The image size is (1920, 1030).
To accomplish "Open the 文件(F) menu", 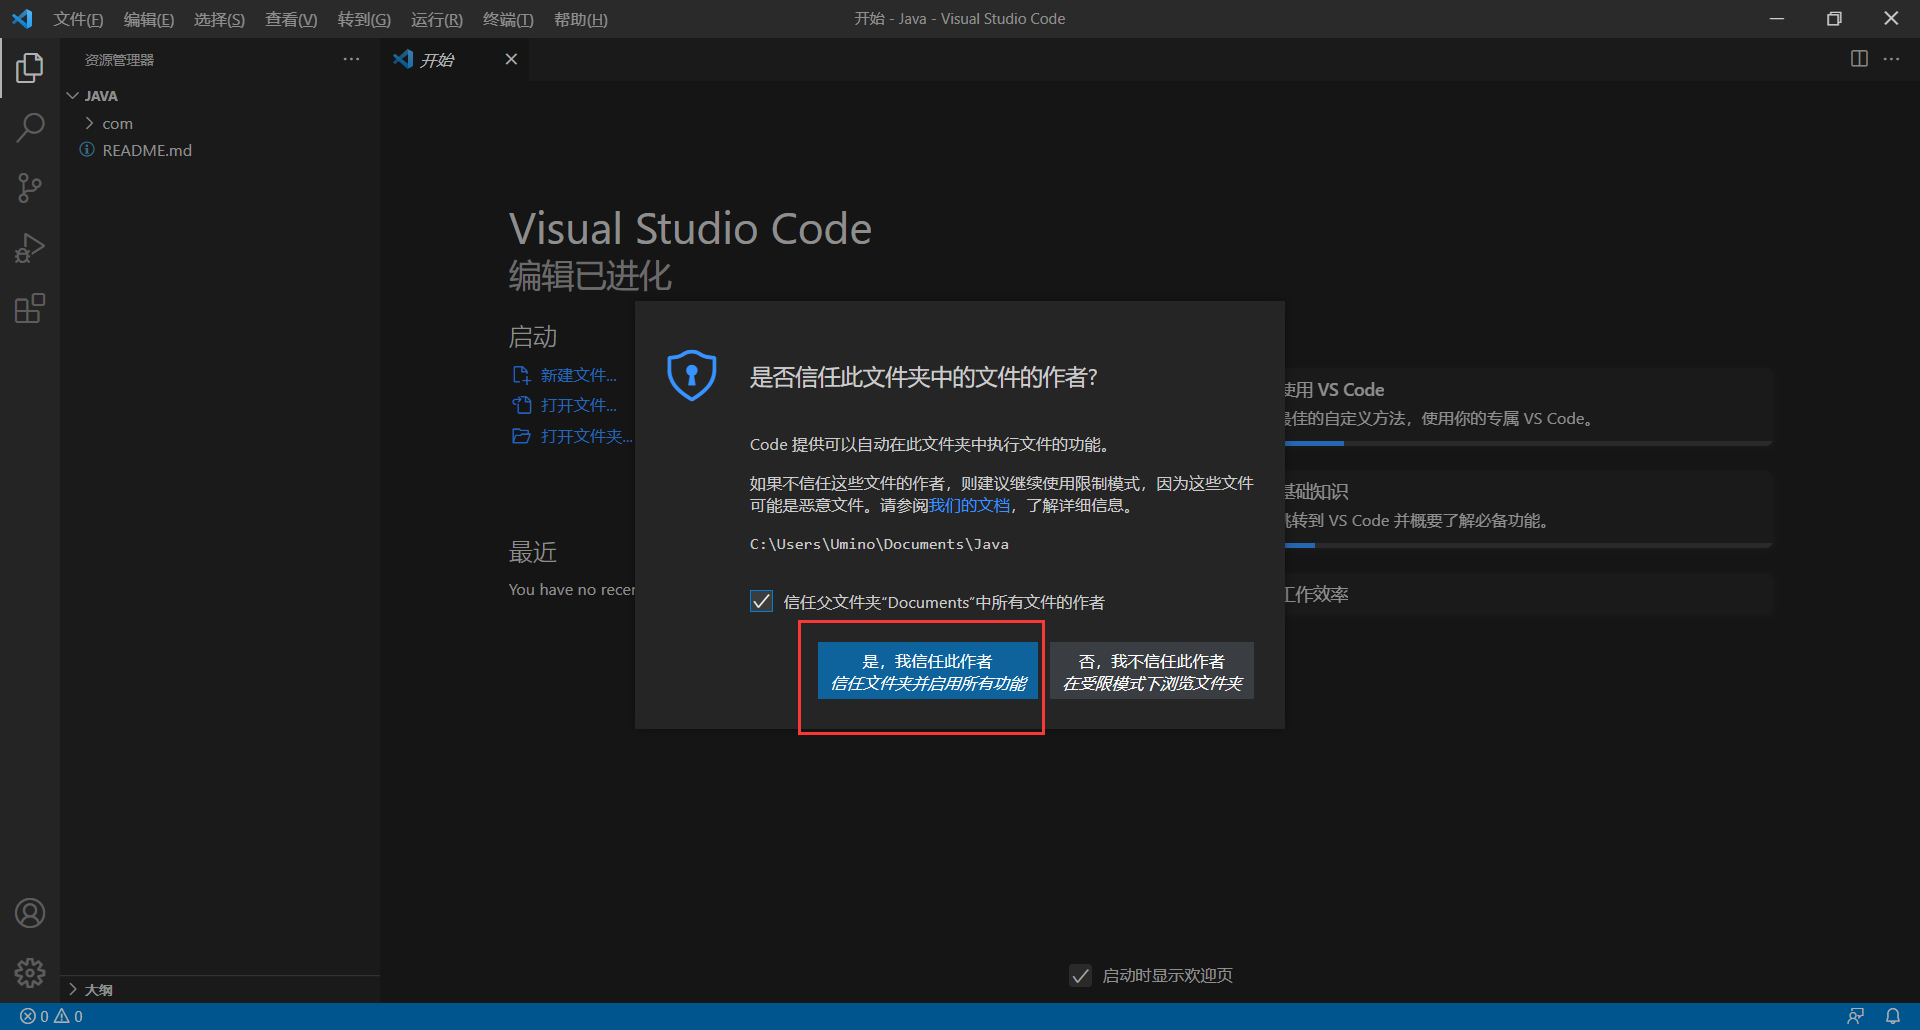I will (x=78, y=19).
